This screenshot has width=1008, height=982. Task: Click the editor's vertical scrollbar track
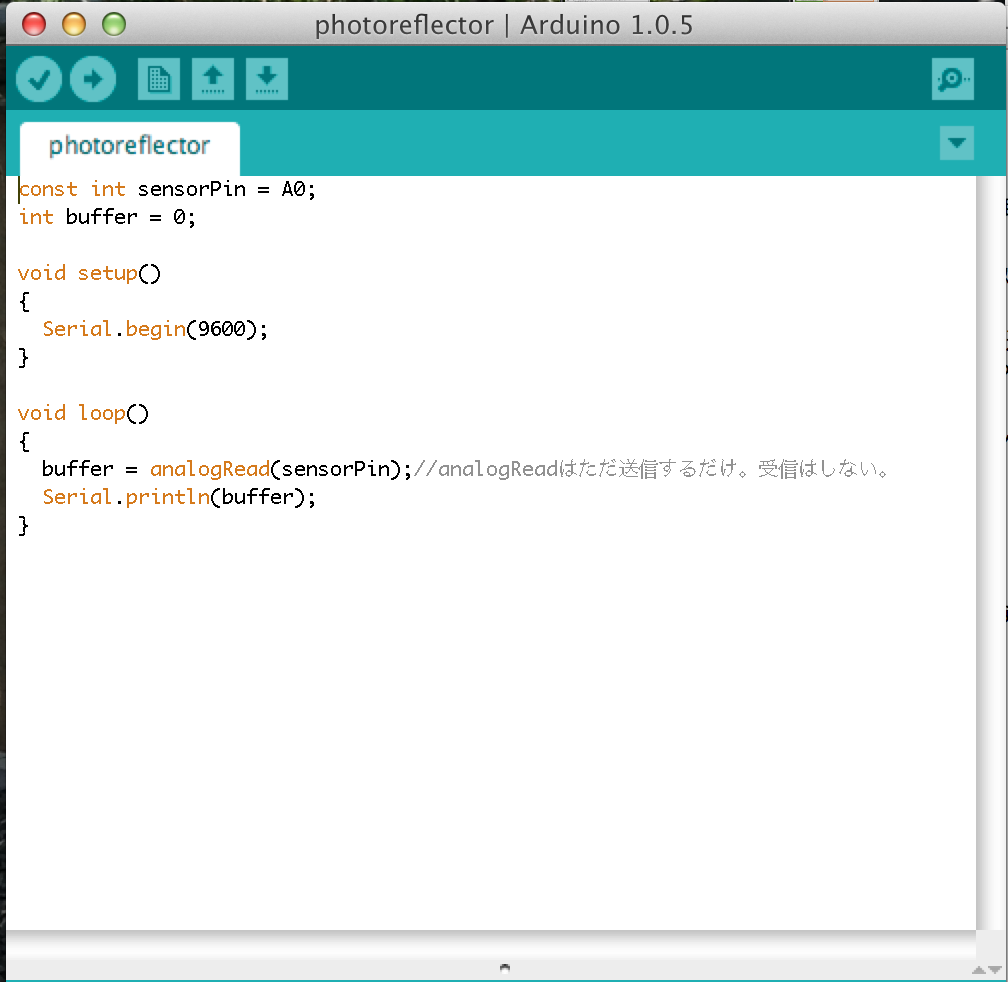click(989, 550)
